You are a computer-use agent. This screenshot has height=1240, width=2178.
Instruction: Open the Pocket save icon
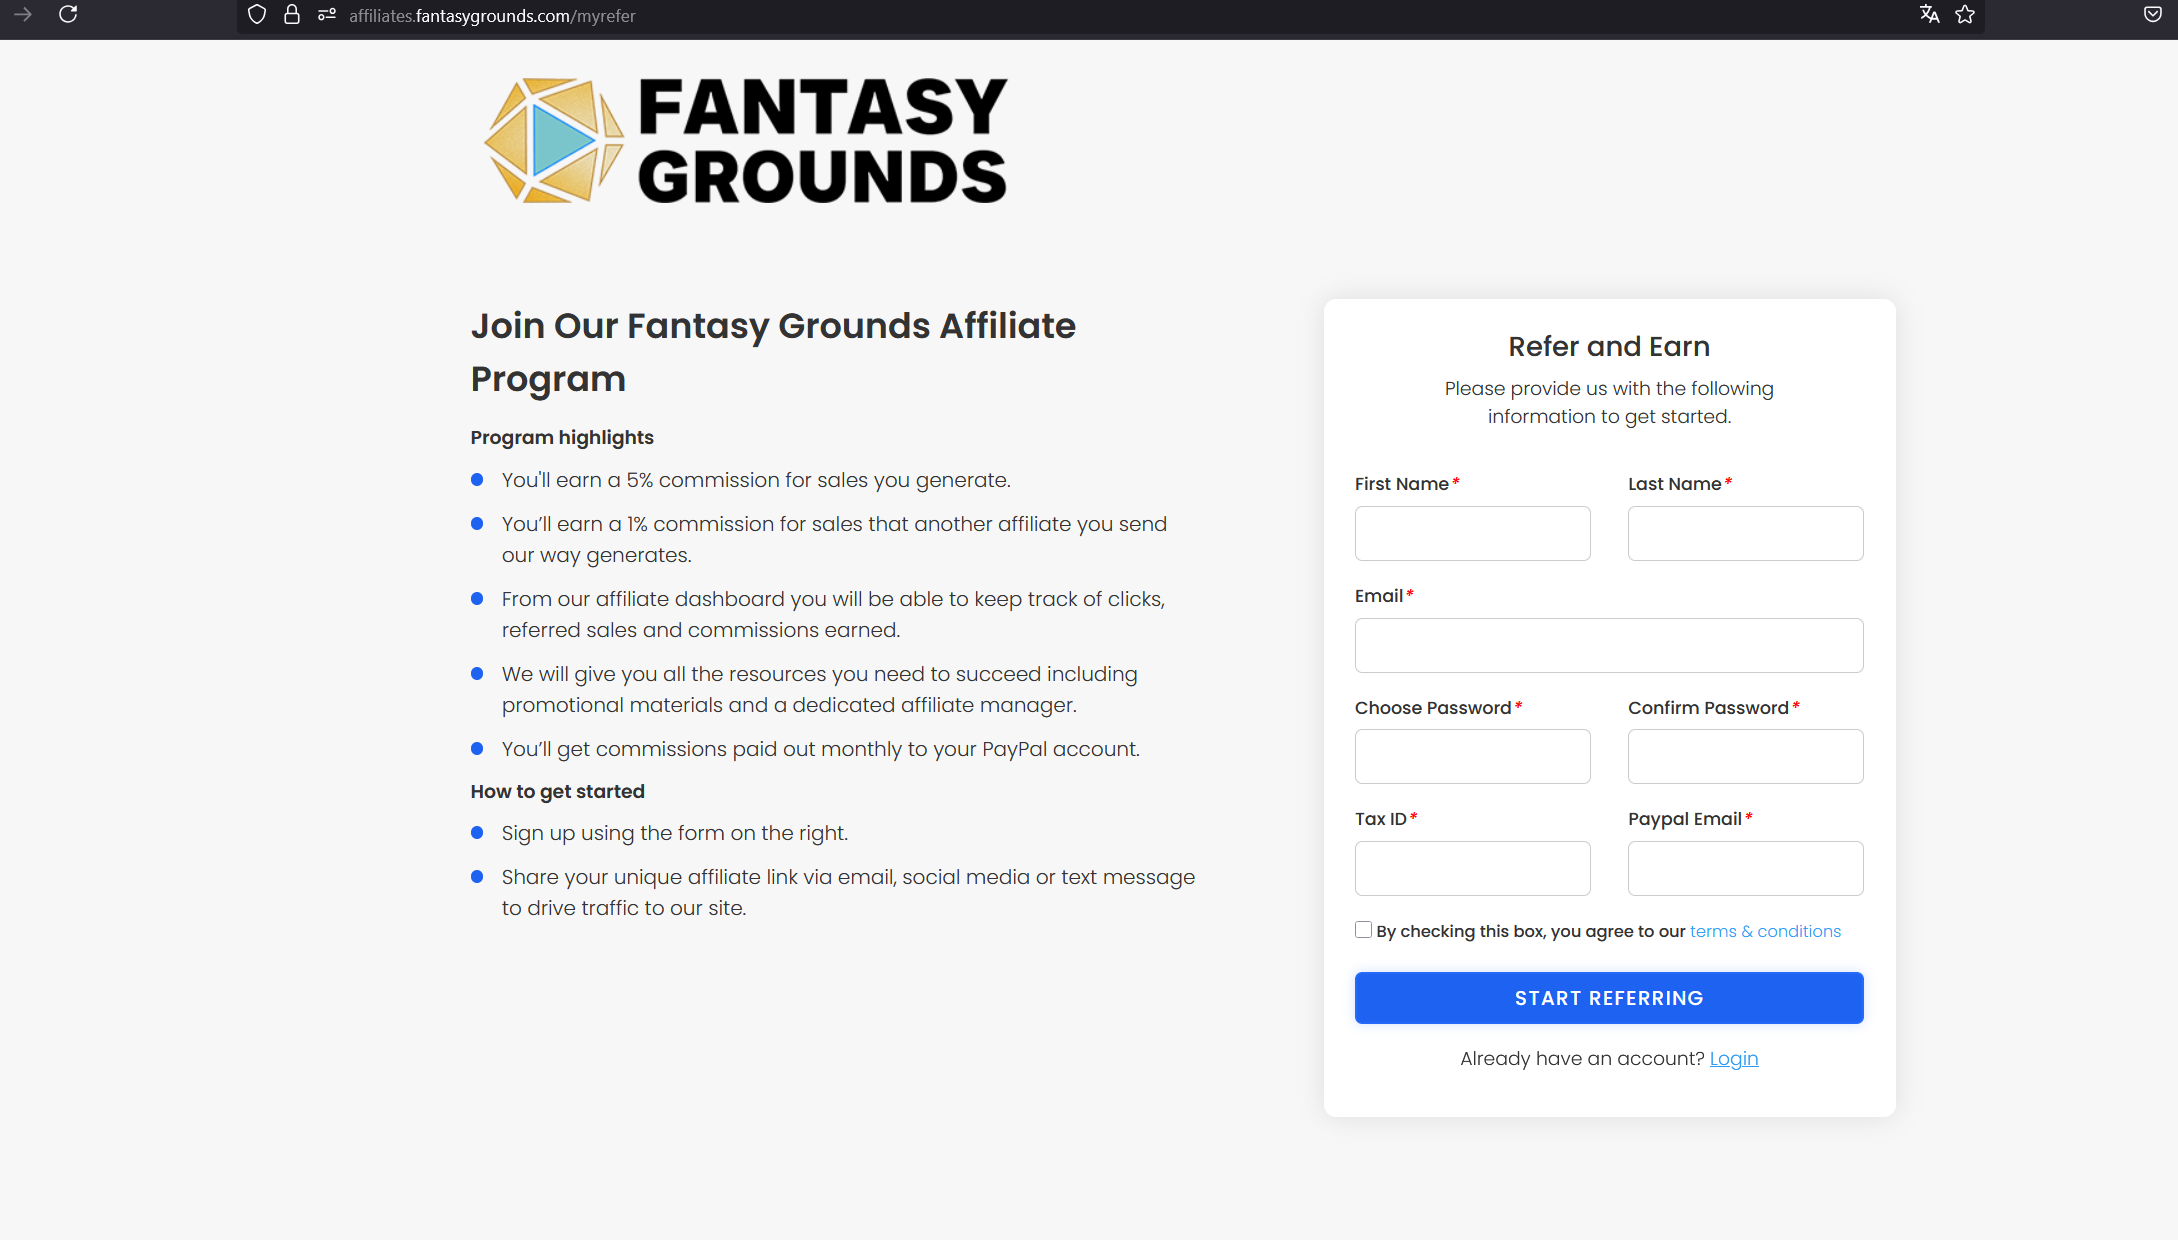pos(2153,14)
